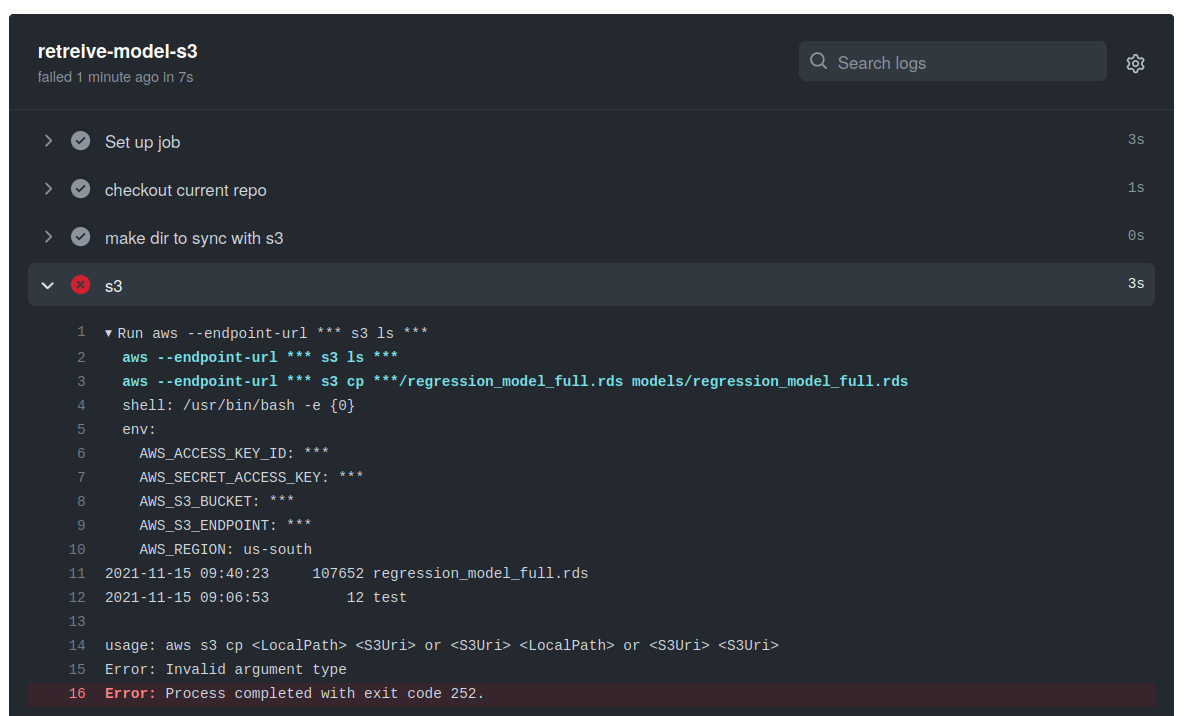The image size is (1184, 716).
Task: Click the 'env:' log line
Action: pos(139,430)
